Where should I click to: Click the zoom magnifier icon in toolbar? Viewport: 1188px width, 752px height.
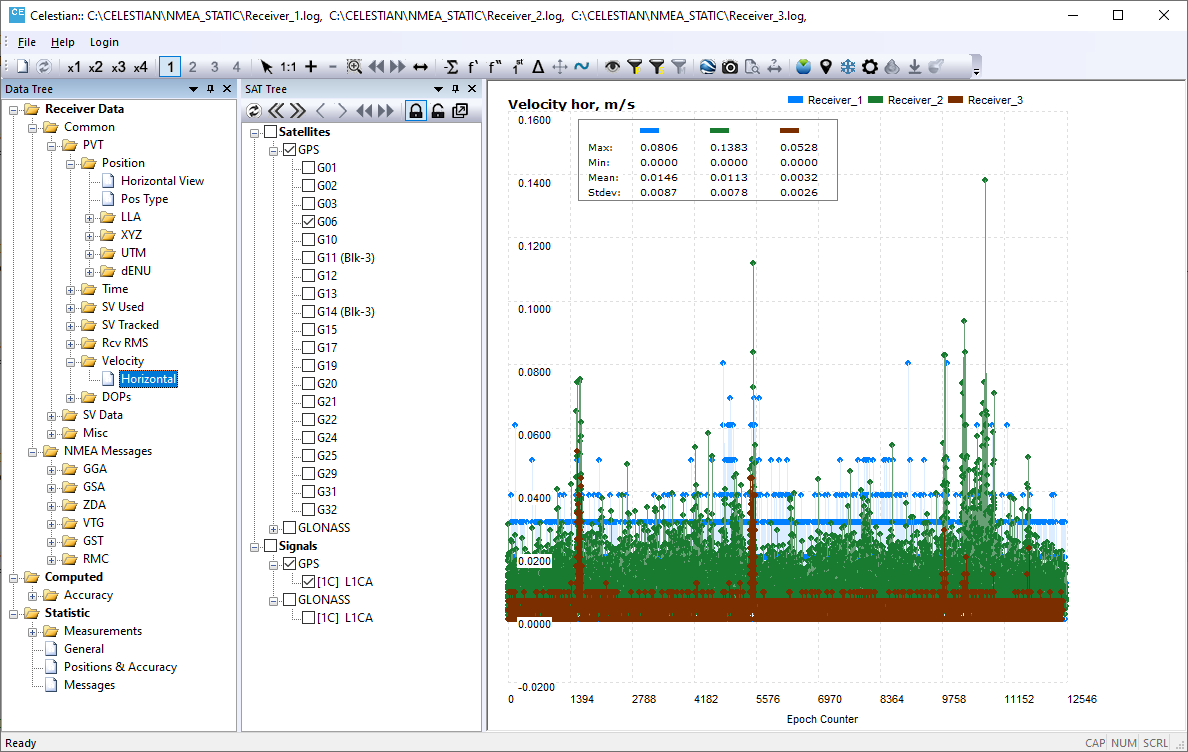(x=354, y=67)
